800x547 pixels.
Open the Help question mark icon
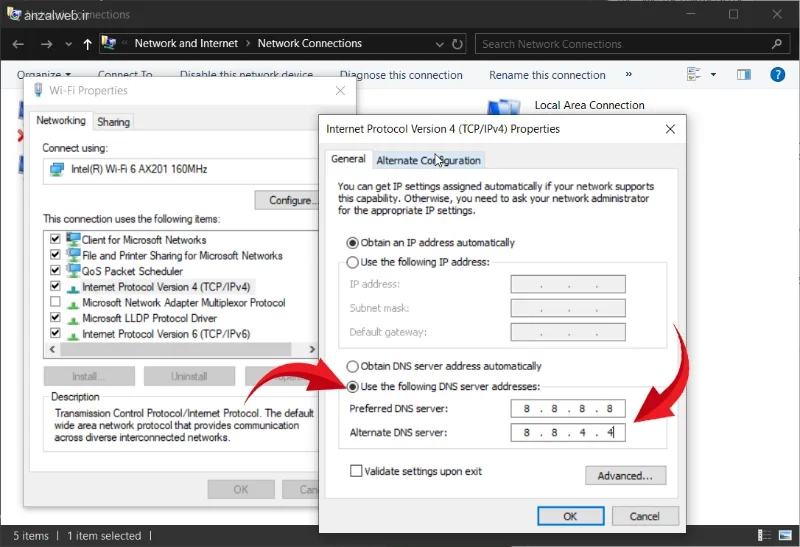point(777,75)
